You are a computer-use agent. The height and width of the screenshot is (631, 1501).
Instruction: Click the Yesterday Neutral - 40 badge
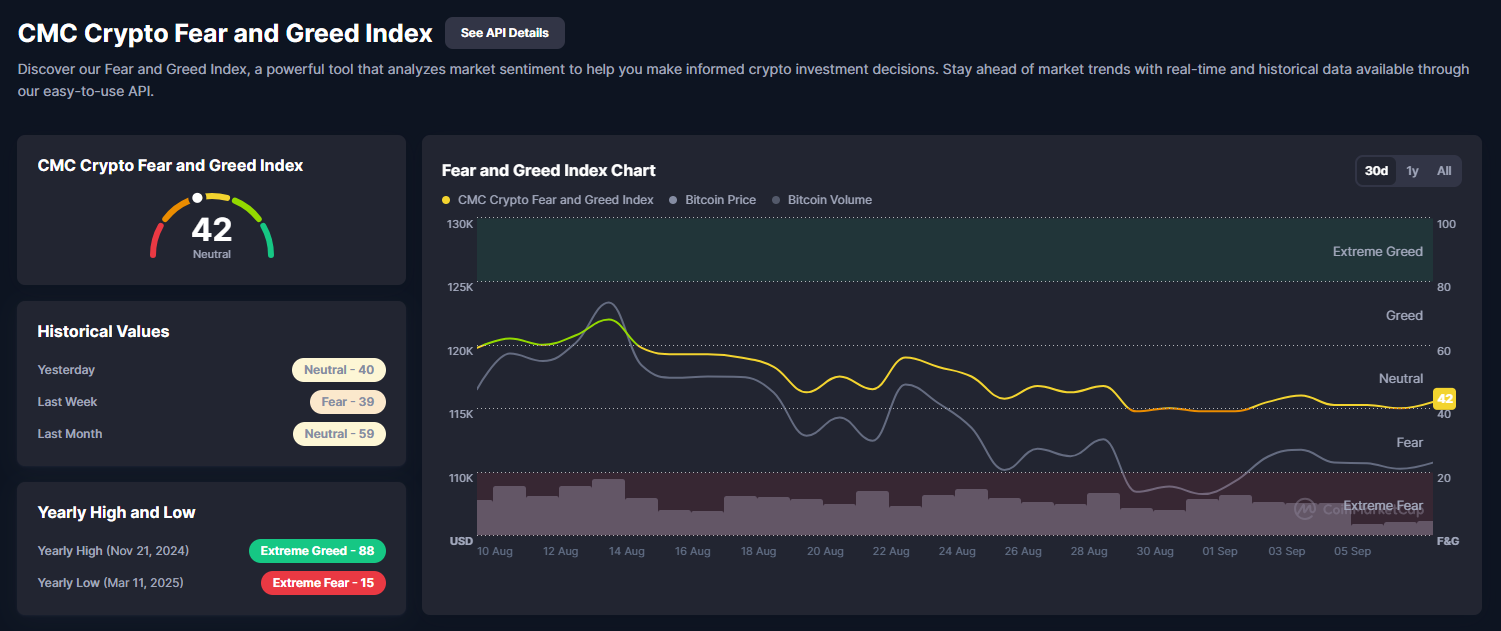tap(338, 370)
